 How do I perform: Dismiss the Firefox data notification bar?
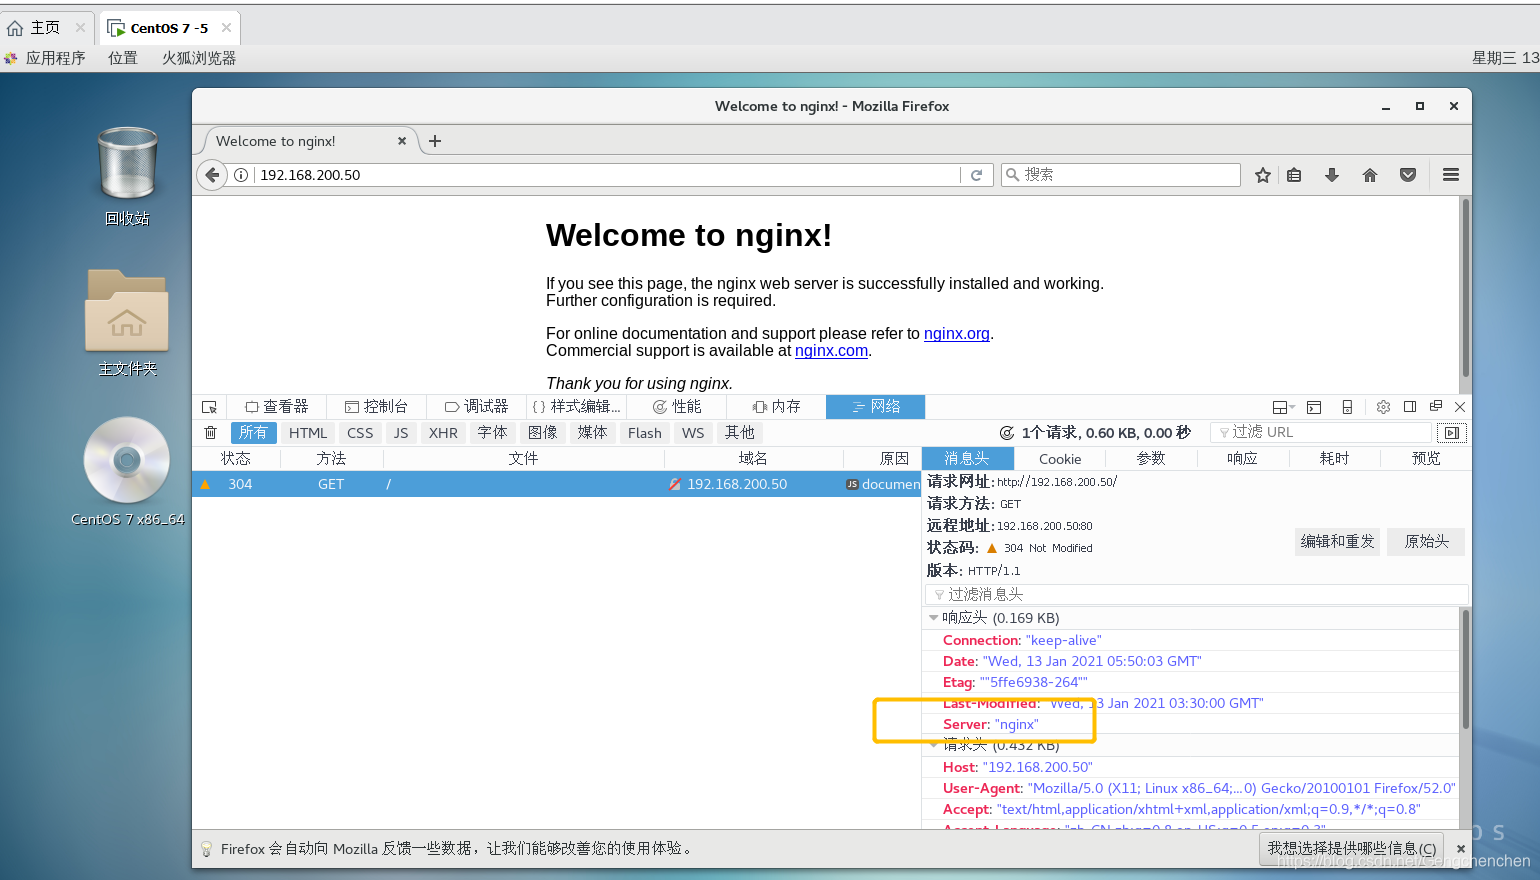pos(1461,848)
